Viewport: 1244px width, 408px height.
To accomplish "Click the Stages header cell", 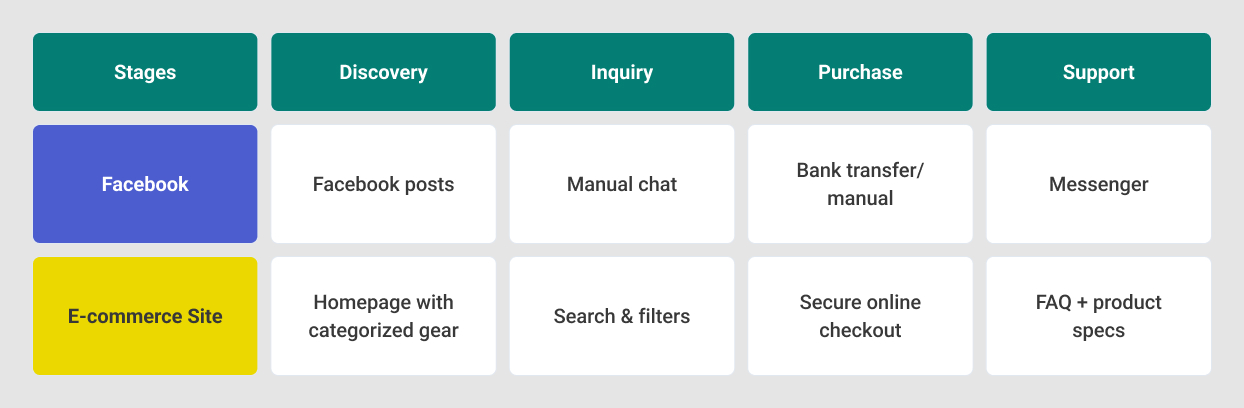I will (145, 72).
